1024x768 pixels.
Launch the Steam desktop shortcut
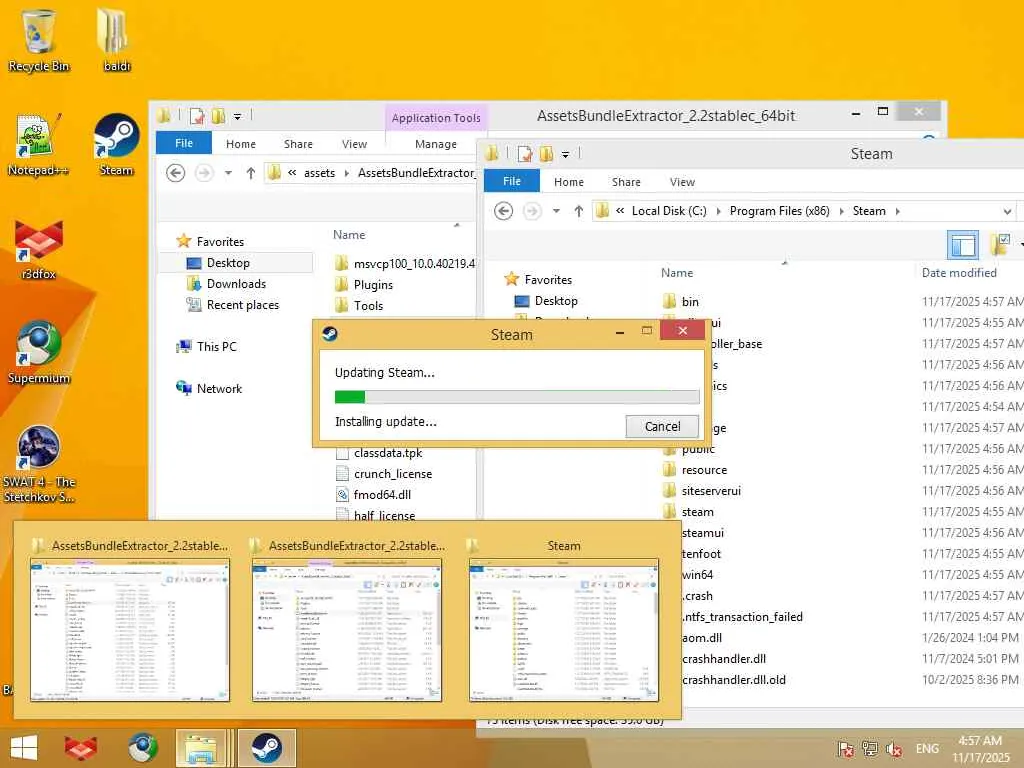[x=116, y=145]
